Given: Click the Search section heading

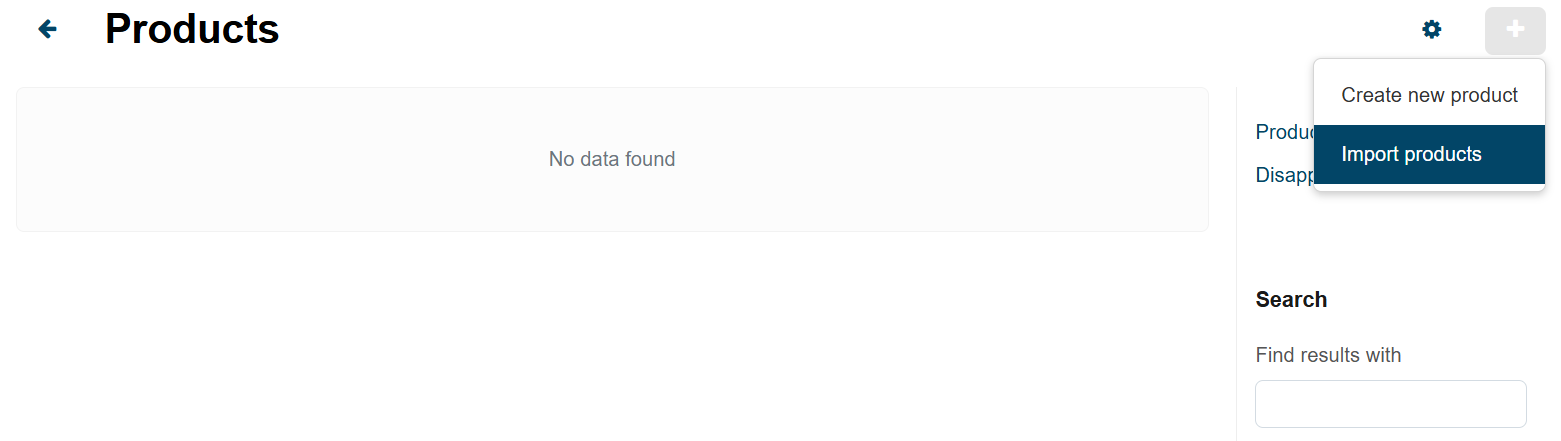Looking at the screenshot, I should pyautogui.click(x=1291, y=300).
